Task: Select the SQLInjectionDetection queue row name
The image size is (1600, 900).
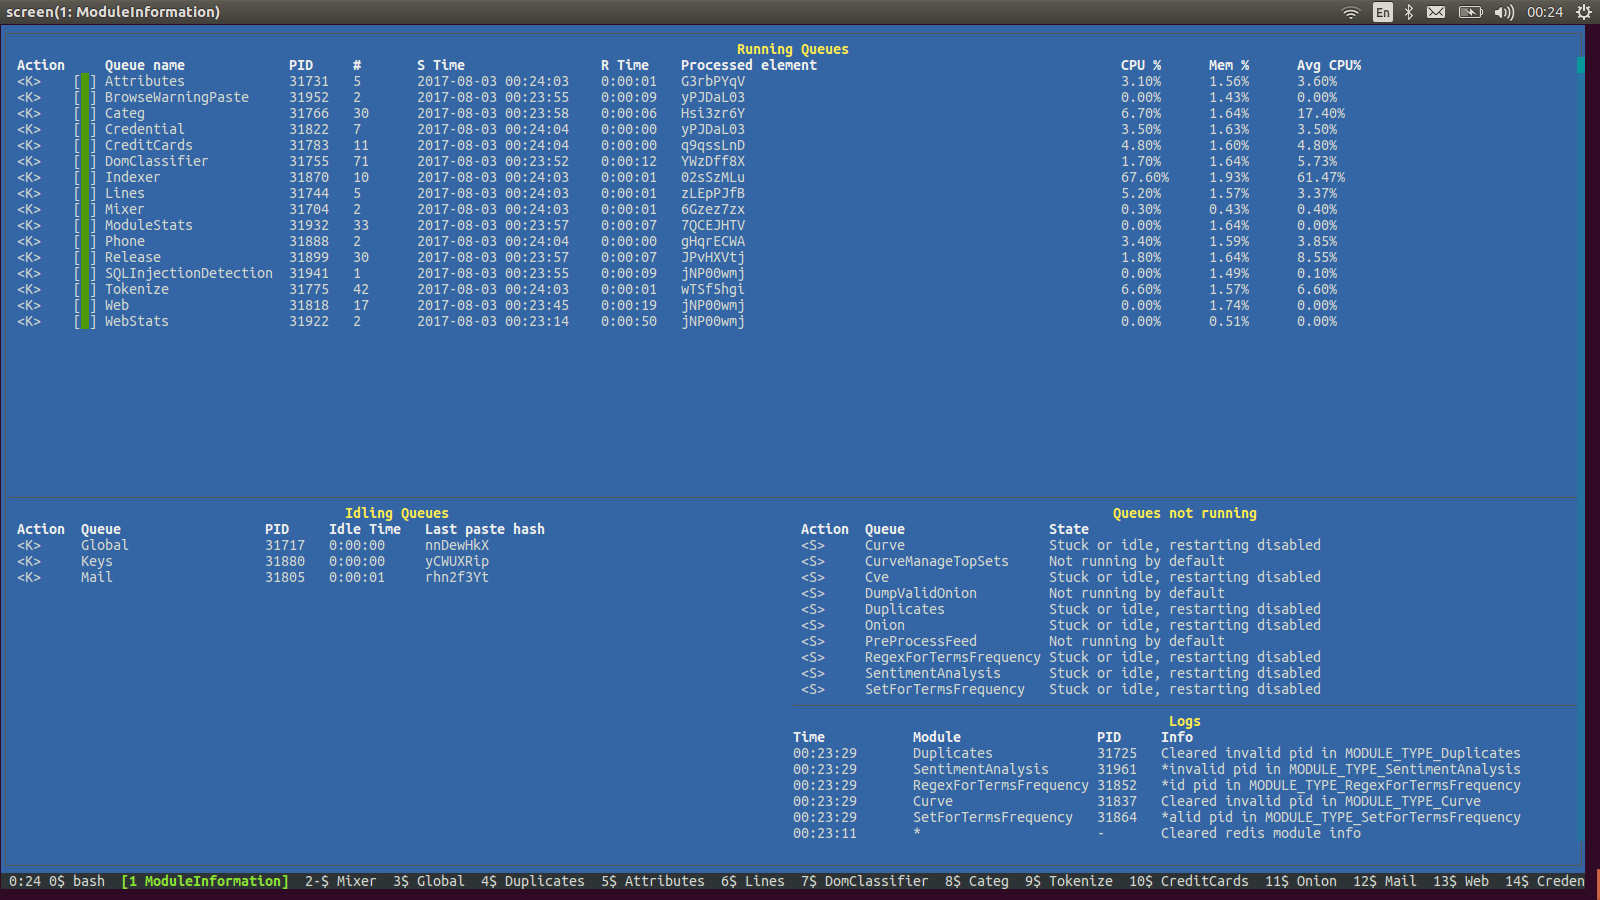Action: [188, 273]
